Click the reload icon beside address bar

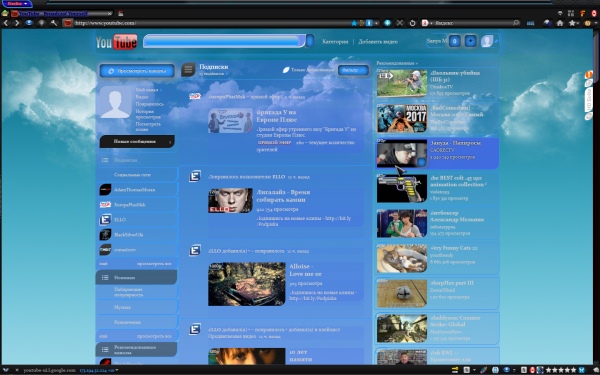412,23
